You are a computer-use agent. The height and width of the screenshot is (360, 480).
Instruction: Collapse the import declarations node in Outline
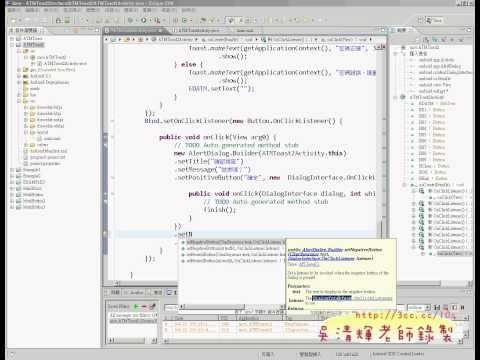396,53
